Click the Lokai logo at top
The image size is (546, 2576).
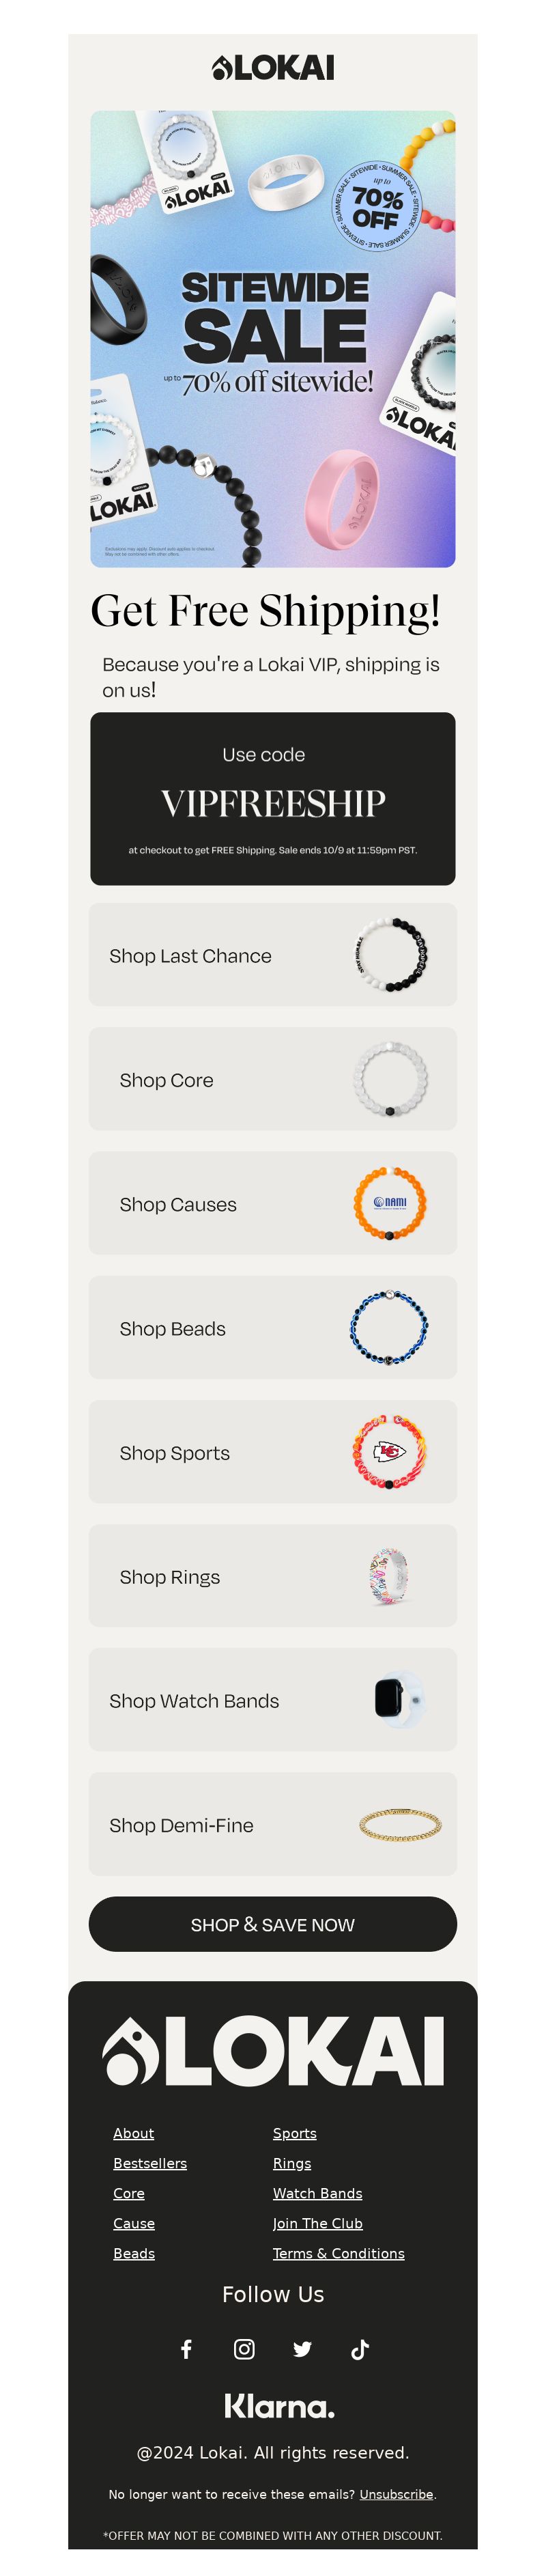(x=273, y=68)
